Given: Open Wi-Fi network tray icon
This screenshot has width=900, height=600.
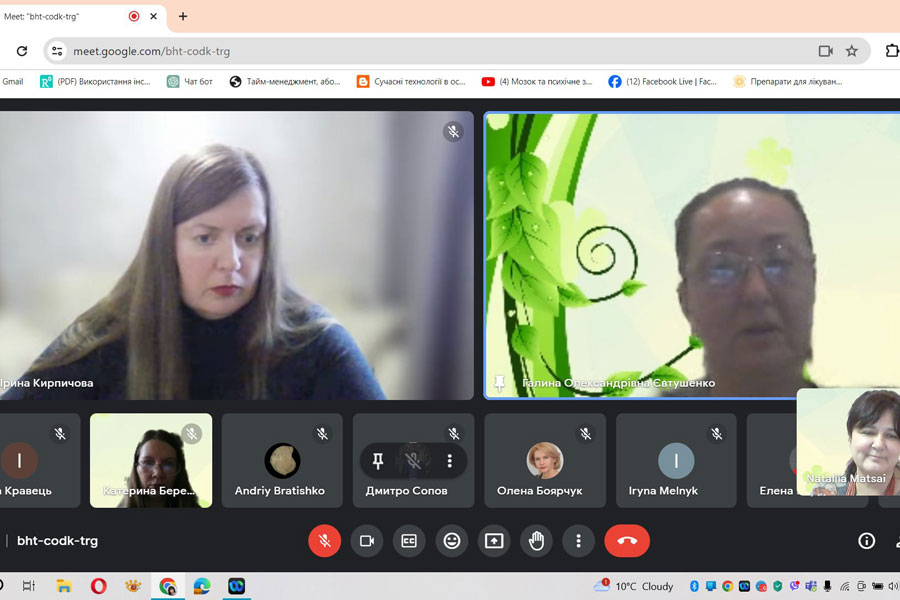Looking at the screenshot, I should [x=845, y=586].
